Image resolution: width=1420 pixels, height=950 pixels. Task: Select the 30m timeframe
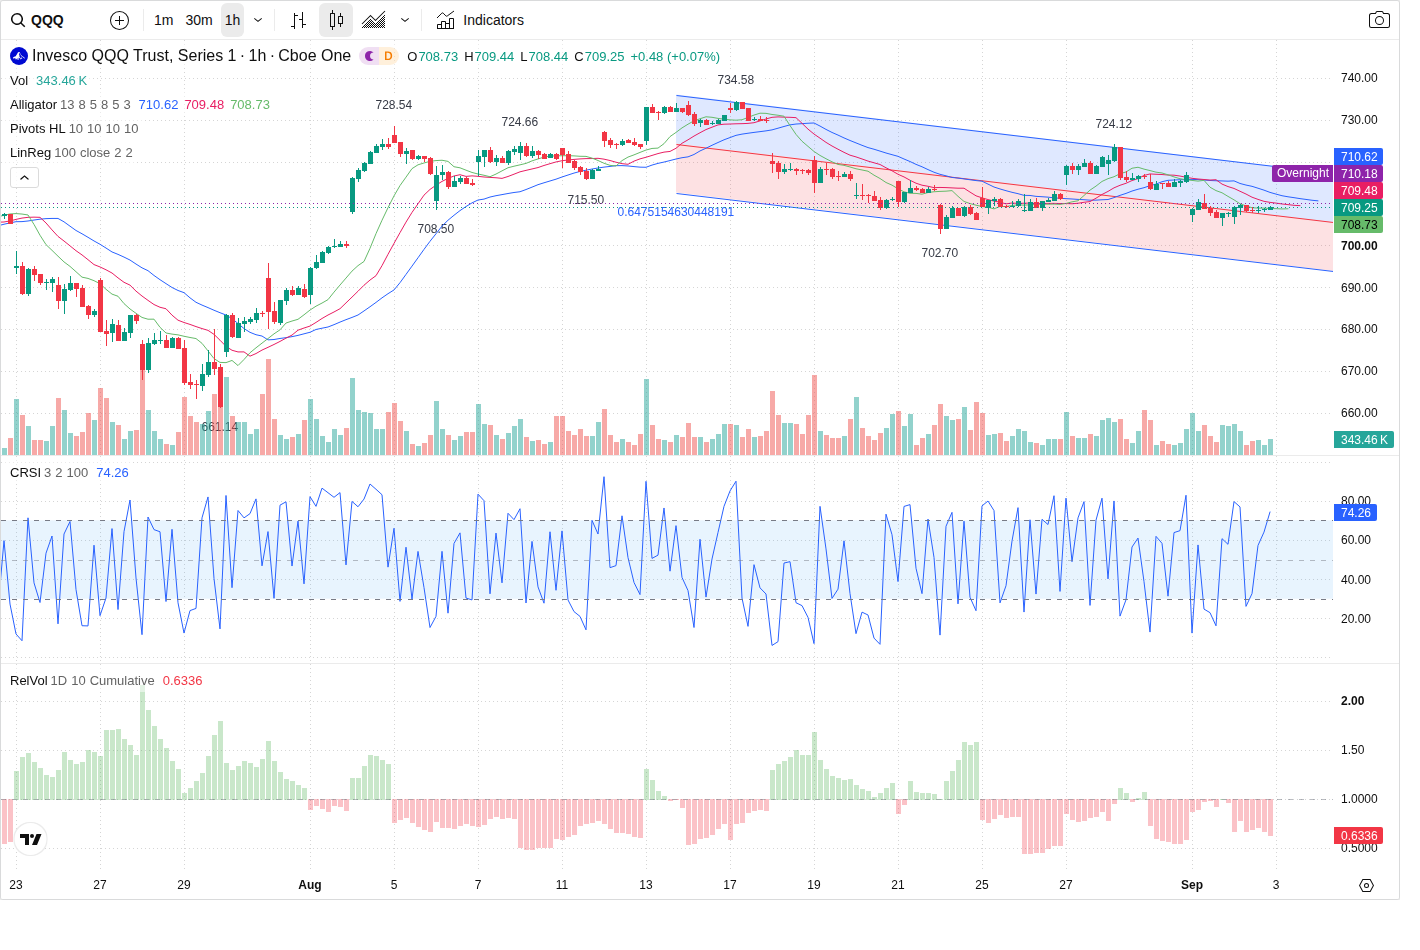point(199,20)
